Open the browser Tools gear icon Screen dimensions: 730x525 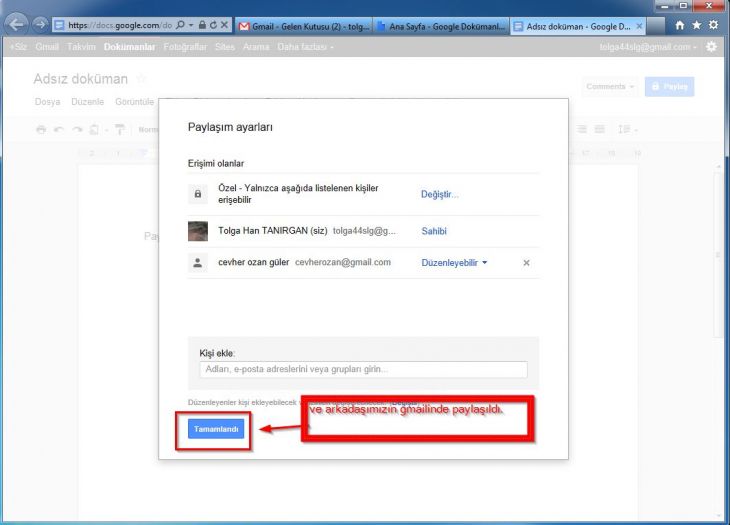(713, 25)
